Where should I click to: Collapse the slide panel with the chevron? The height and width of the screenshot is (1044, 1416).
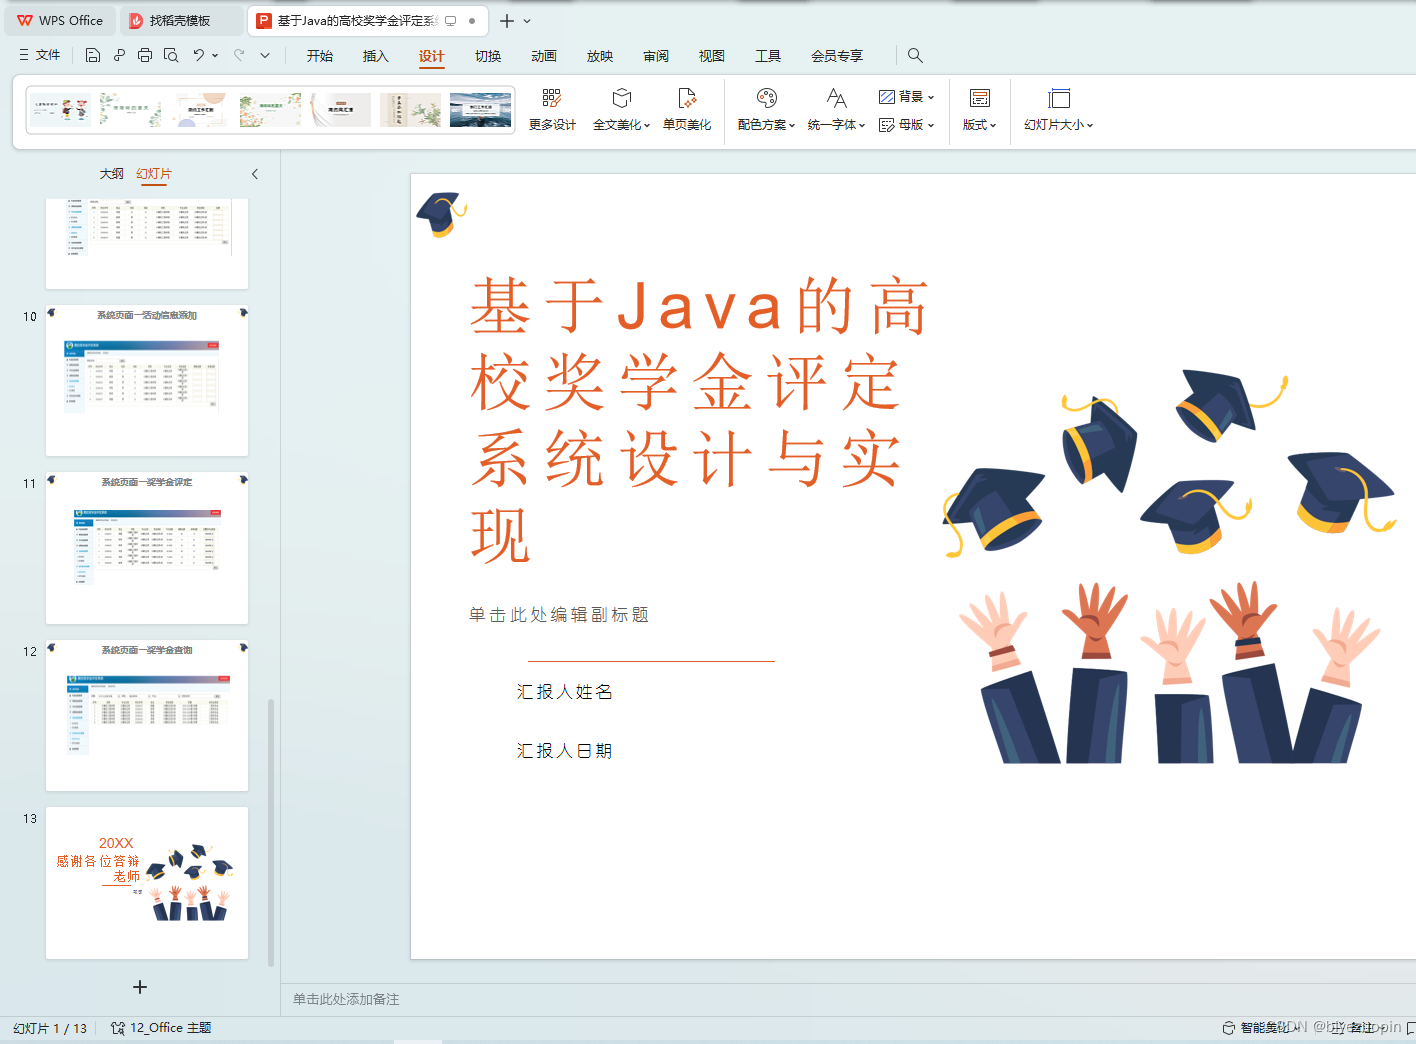[x=255, y=173]
